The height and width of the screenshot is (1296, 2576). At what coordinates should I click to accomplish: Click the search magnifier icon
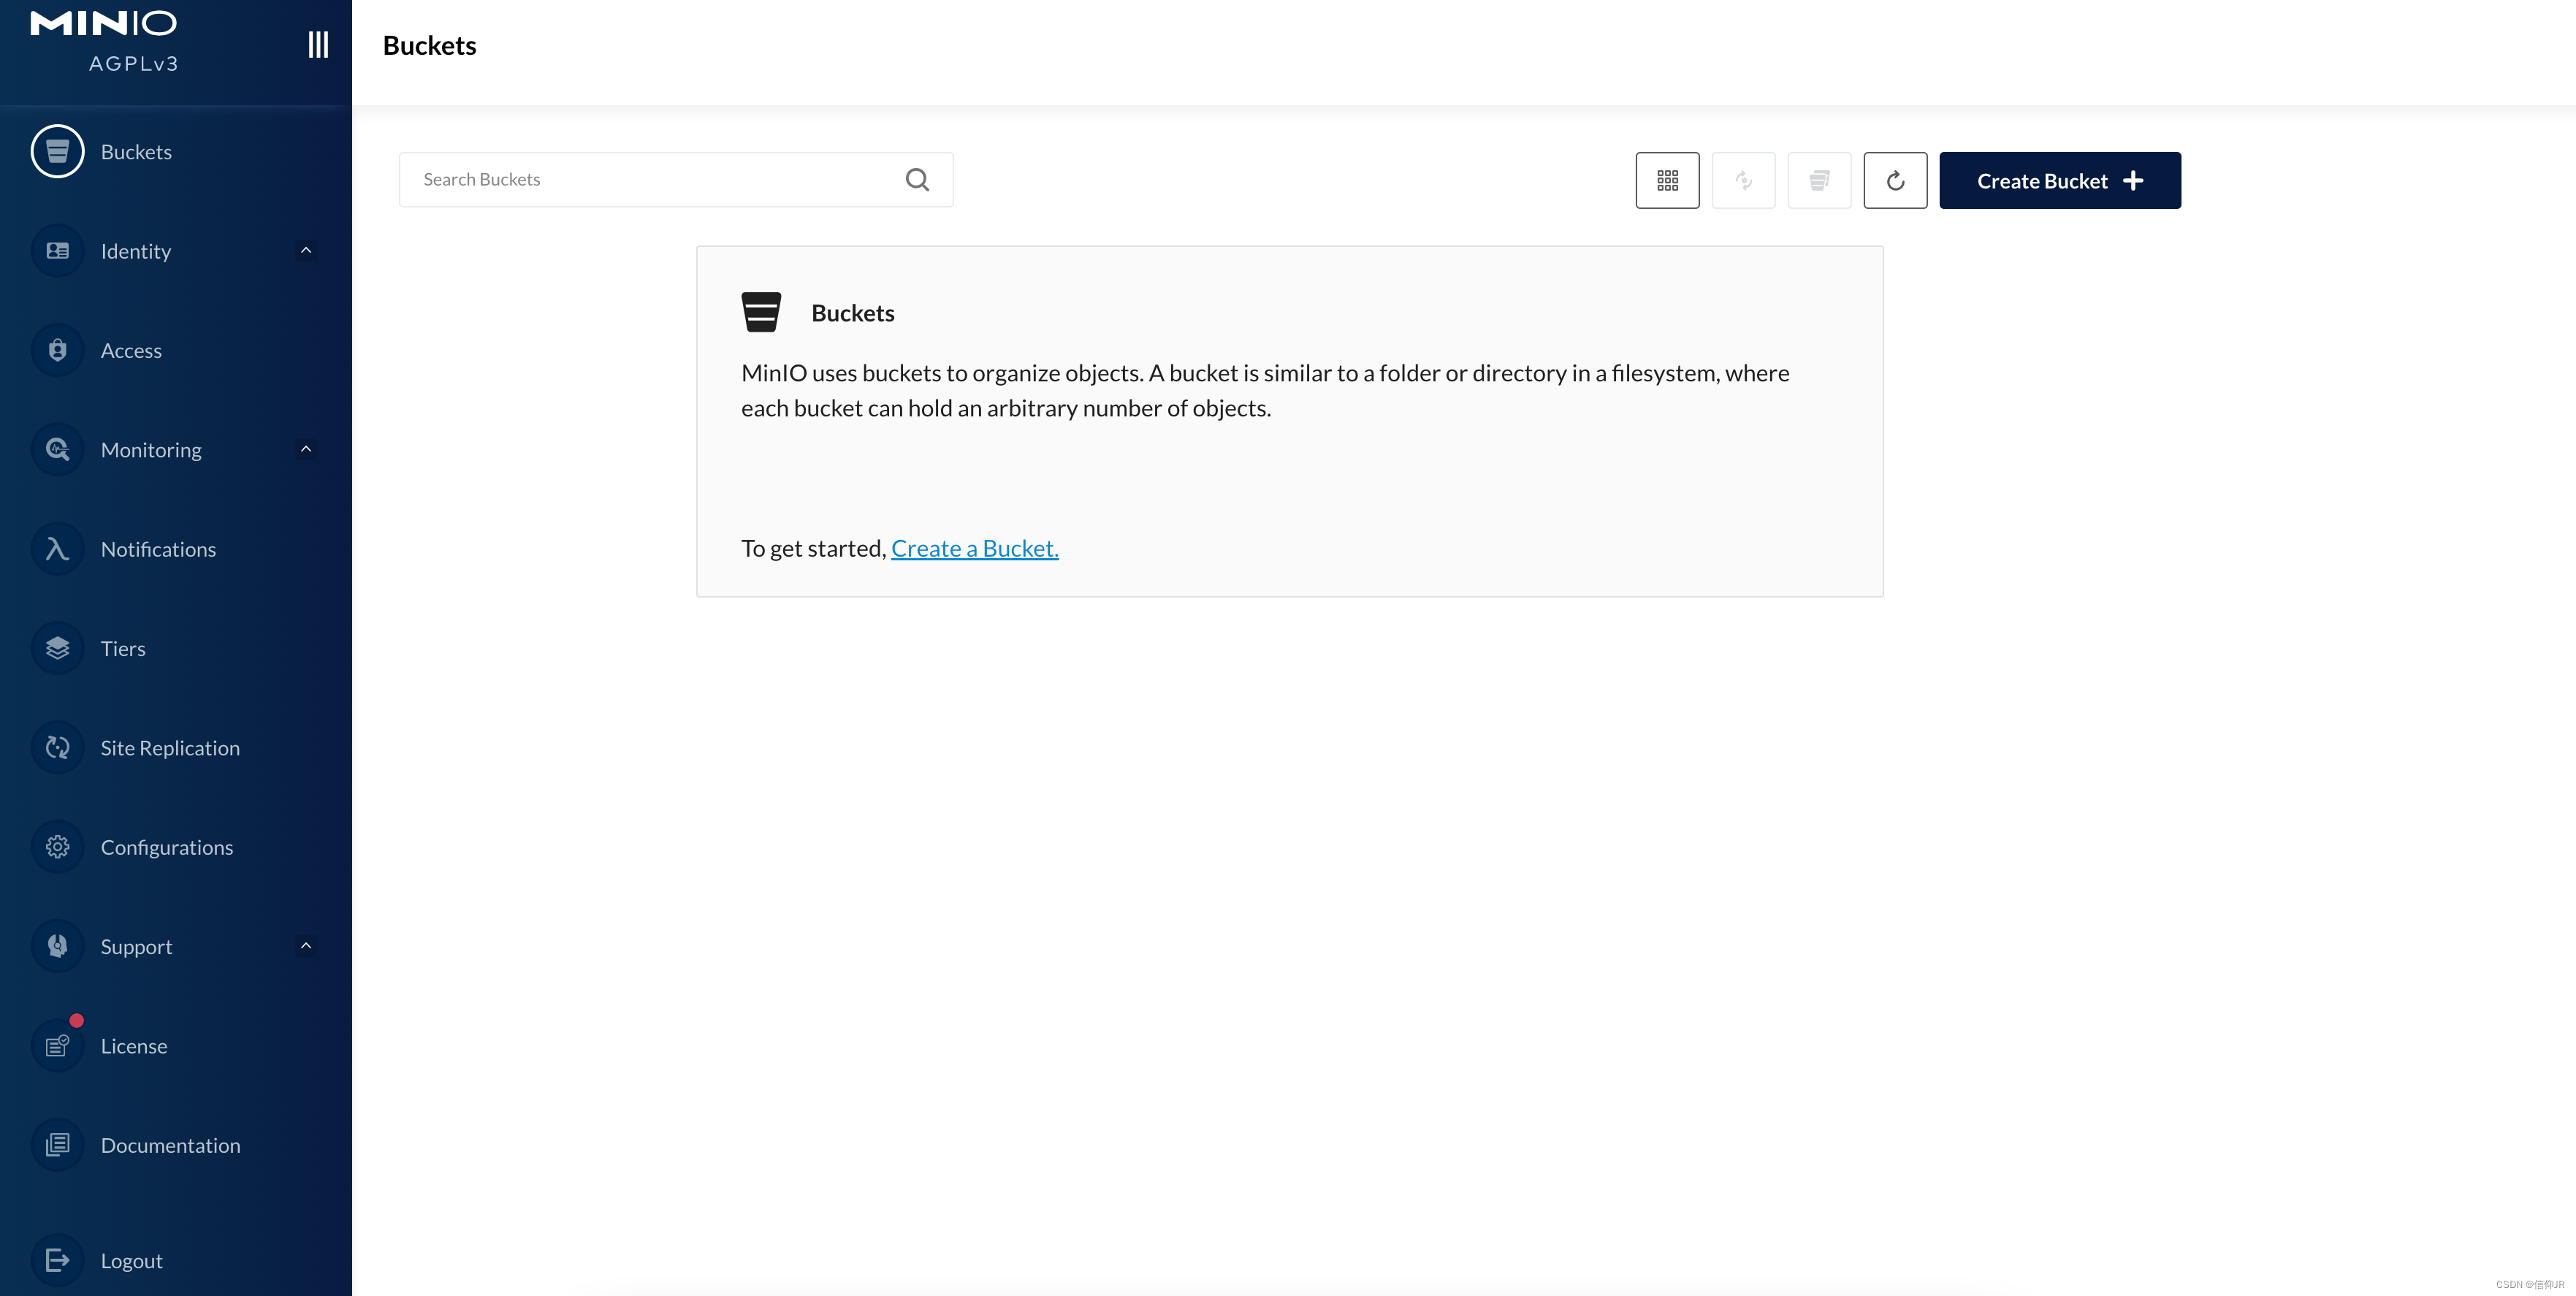click(917, 179)
